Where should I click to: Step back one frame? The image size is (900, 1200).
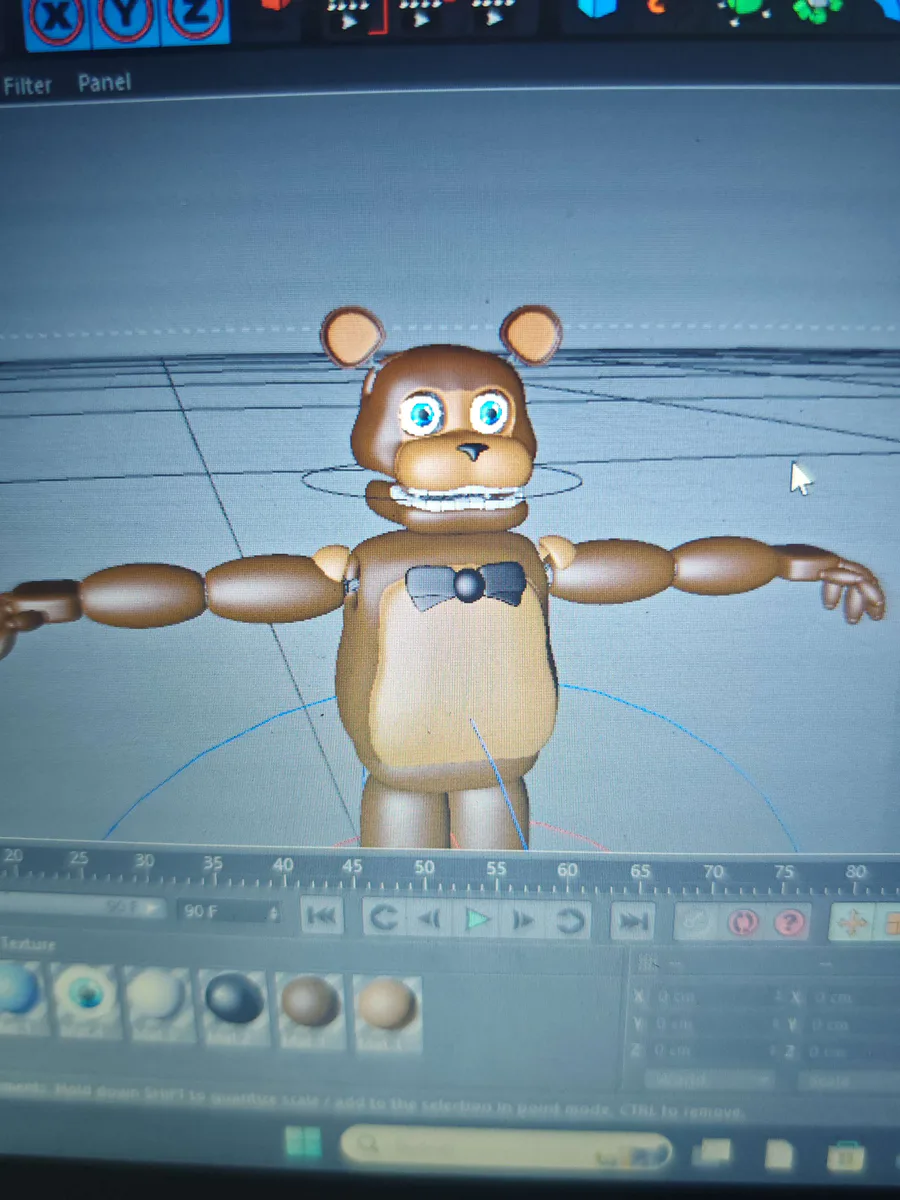point(430,918)
